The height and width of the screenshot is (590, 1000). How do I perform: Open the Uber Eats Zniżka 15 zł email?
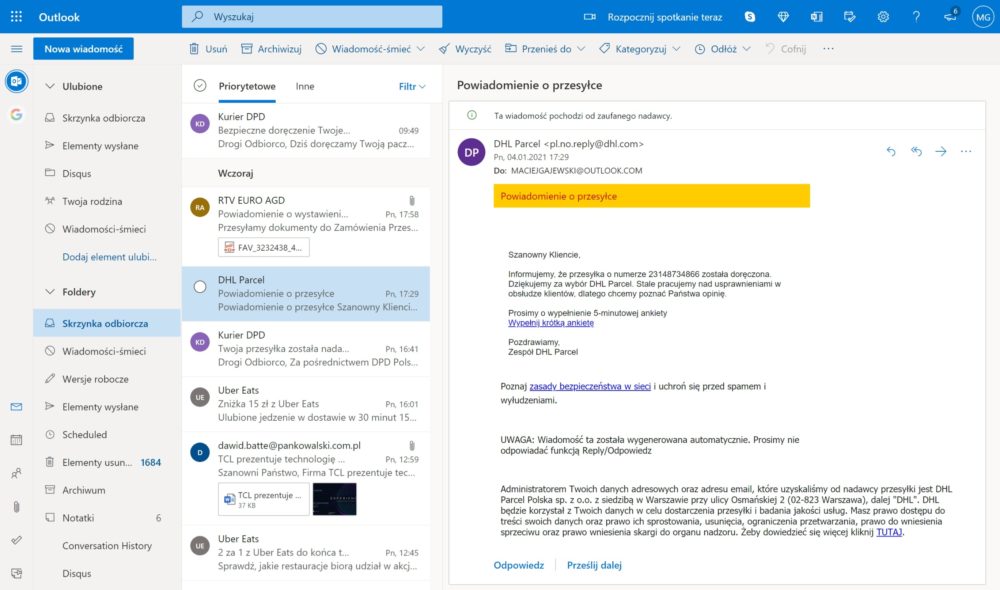click(306, 404)
